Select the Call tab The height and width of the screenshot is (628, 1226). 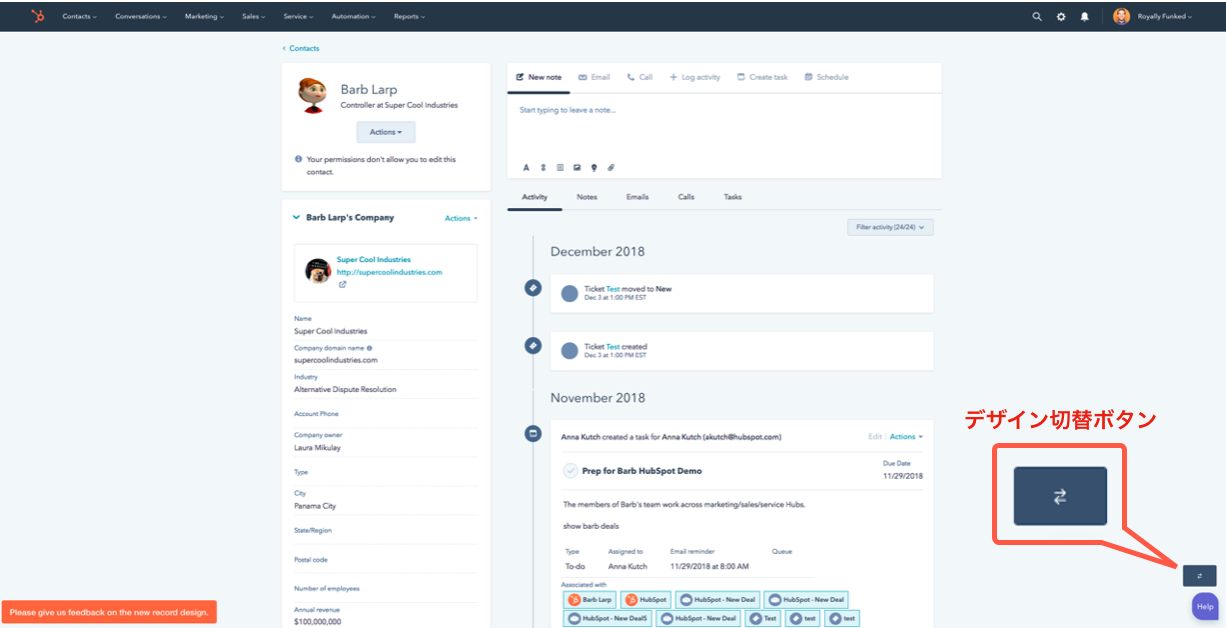tap(640, 77)
